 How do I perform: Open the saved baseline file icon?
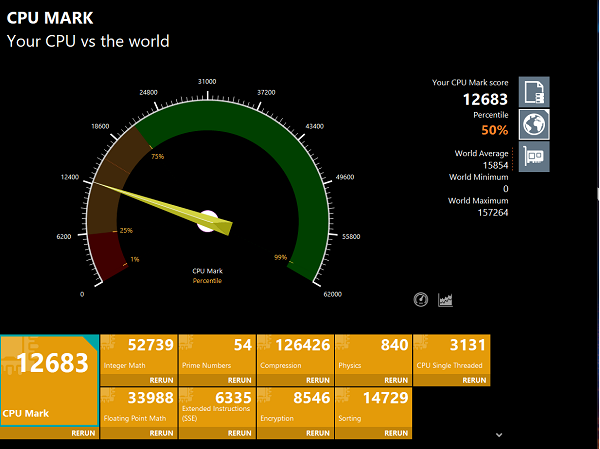pos(534,92)
